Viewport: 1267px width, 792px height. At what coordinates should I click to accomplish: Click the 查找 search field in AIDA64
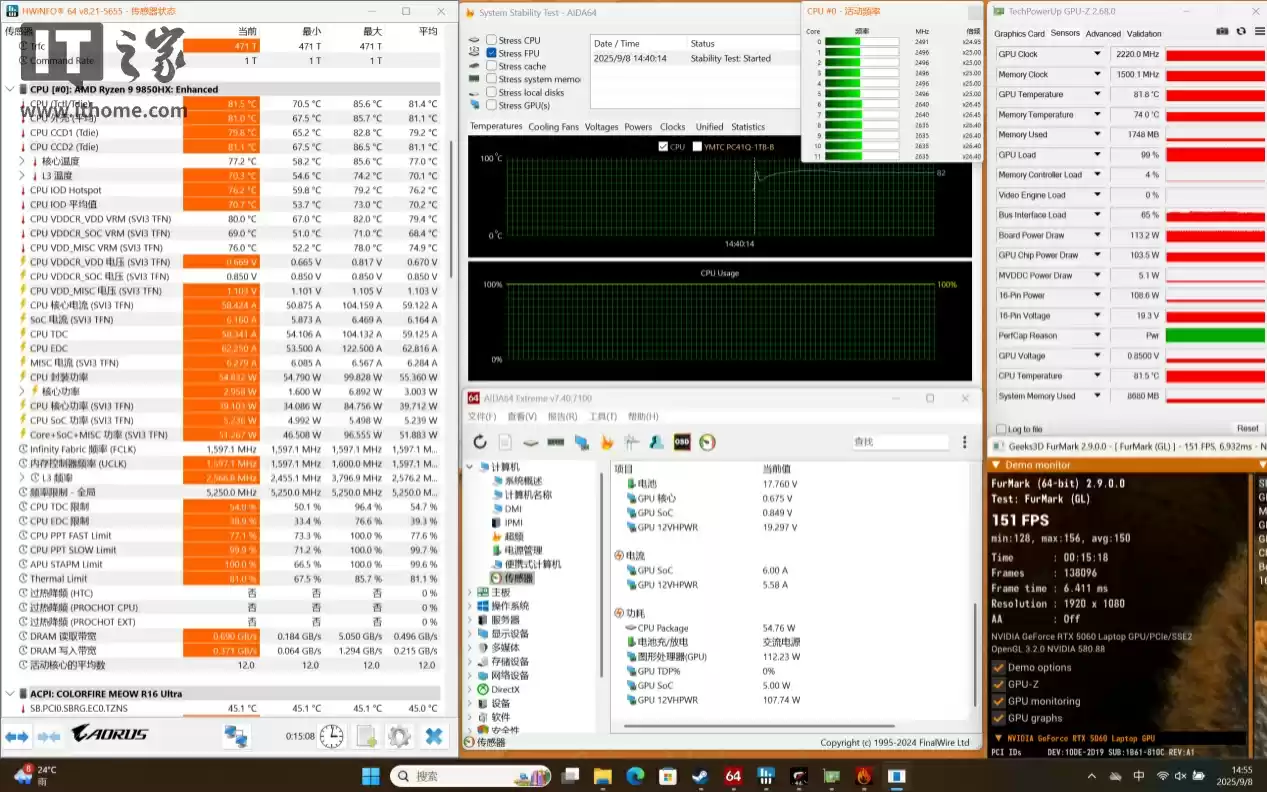click(900, 441)
